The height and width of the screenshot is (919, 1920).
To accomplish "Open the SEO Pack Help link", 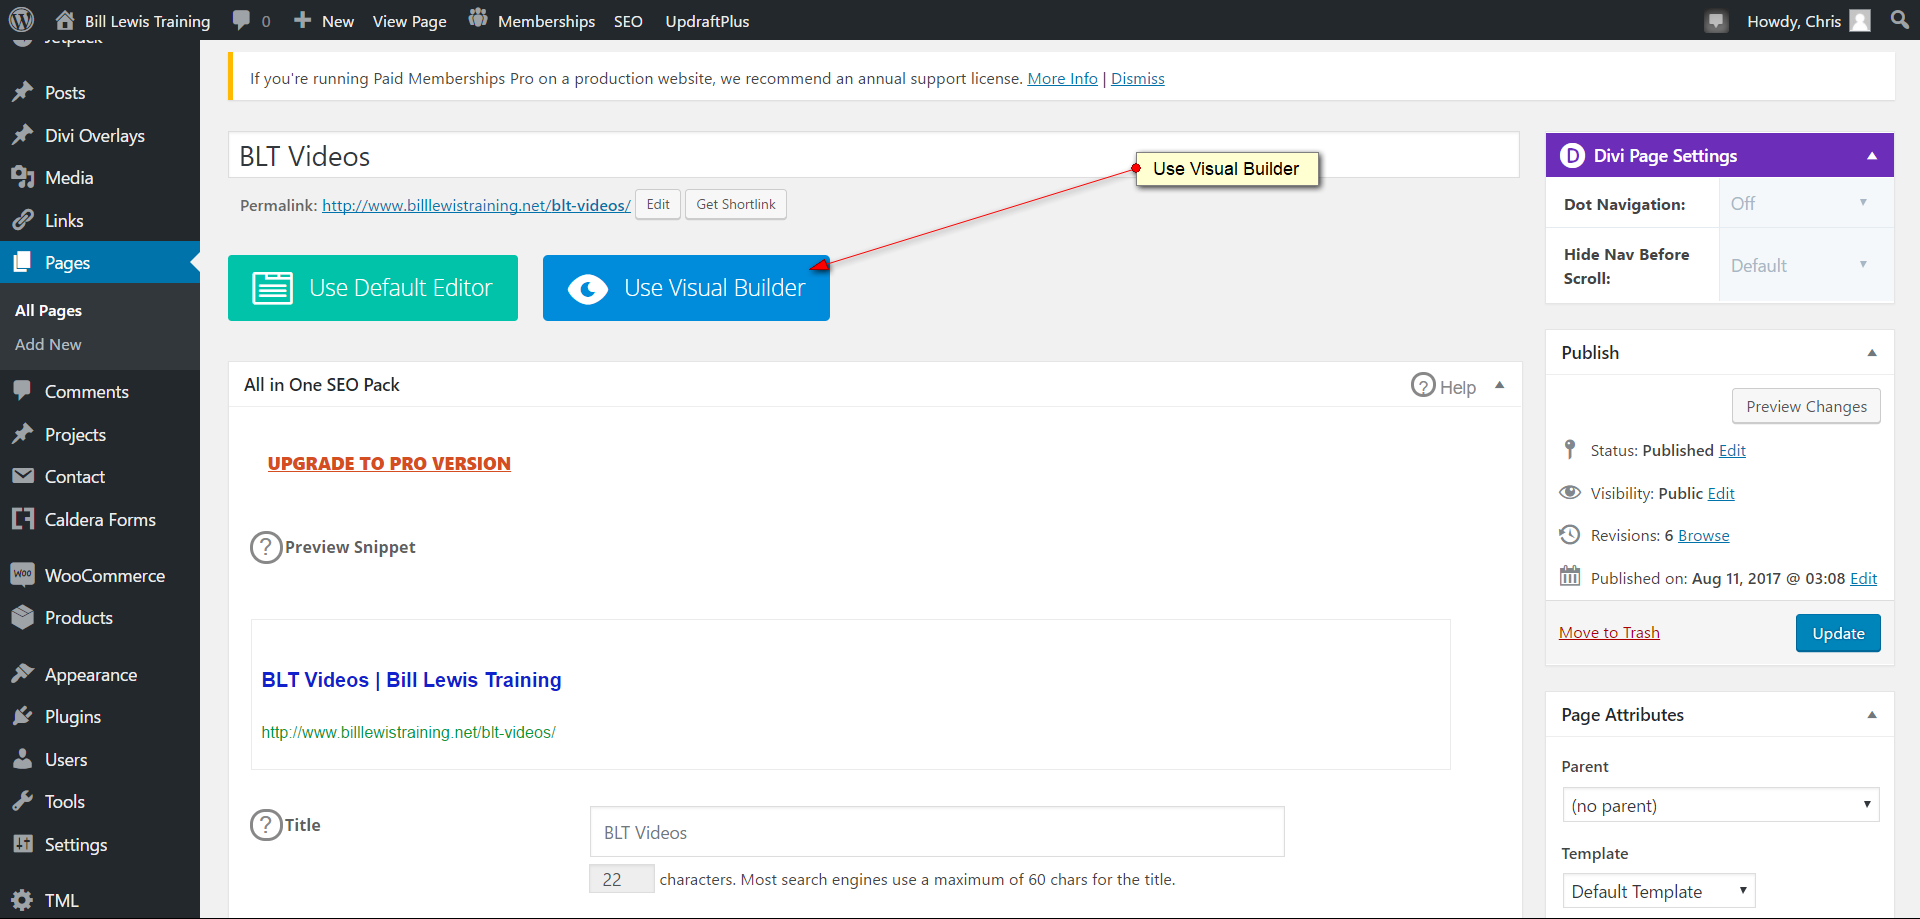I will point(1444,386).
